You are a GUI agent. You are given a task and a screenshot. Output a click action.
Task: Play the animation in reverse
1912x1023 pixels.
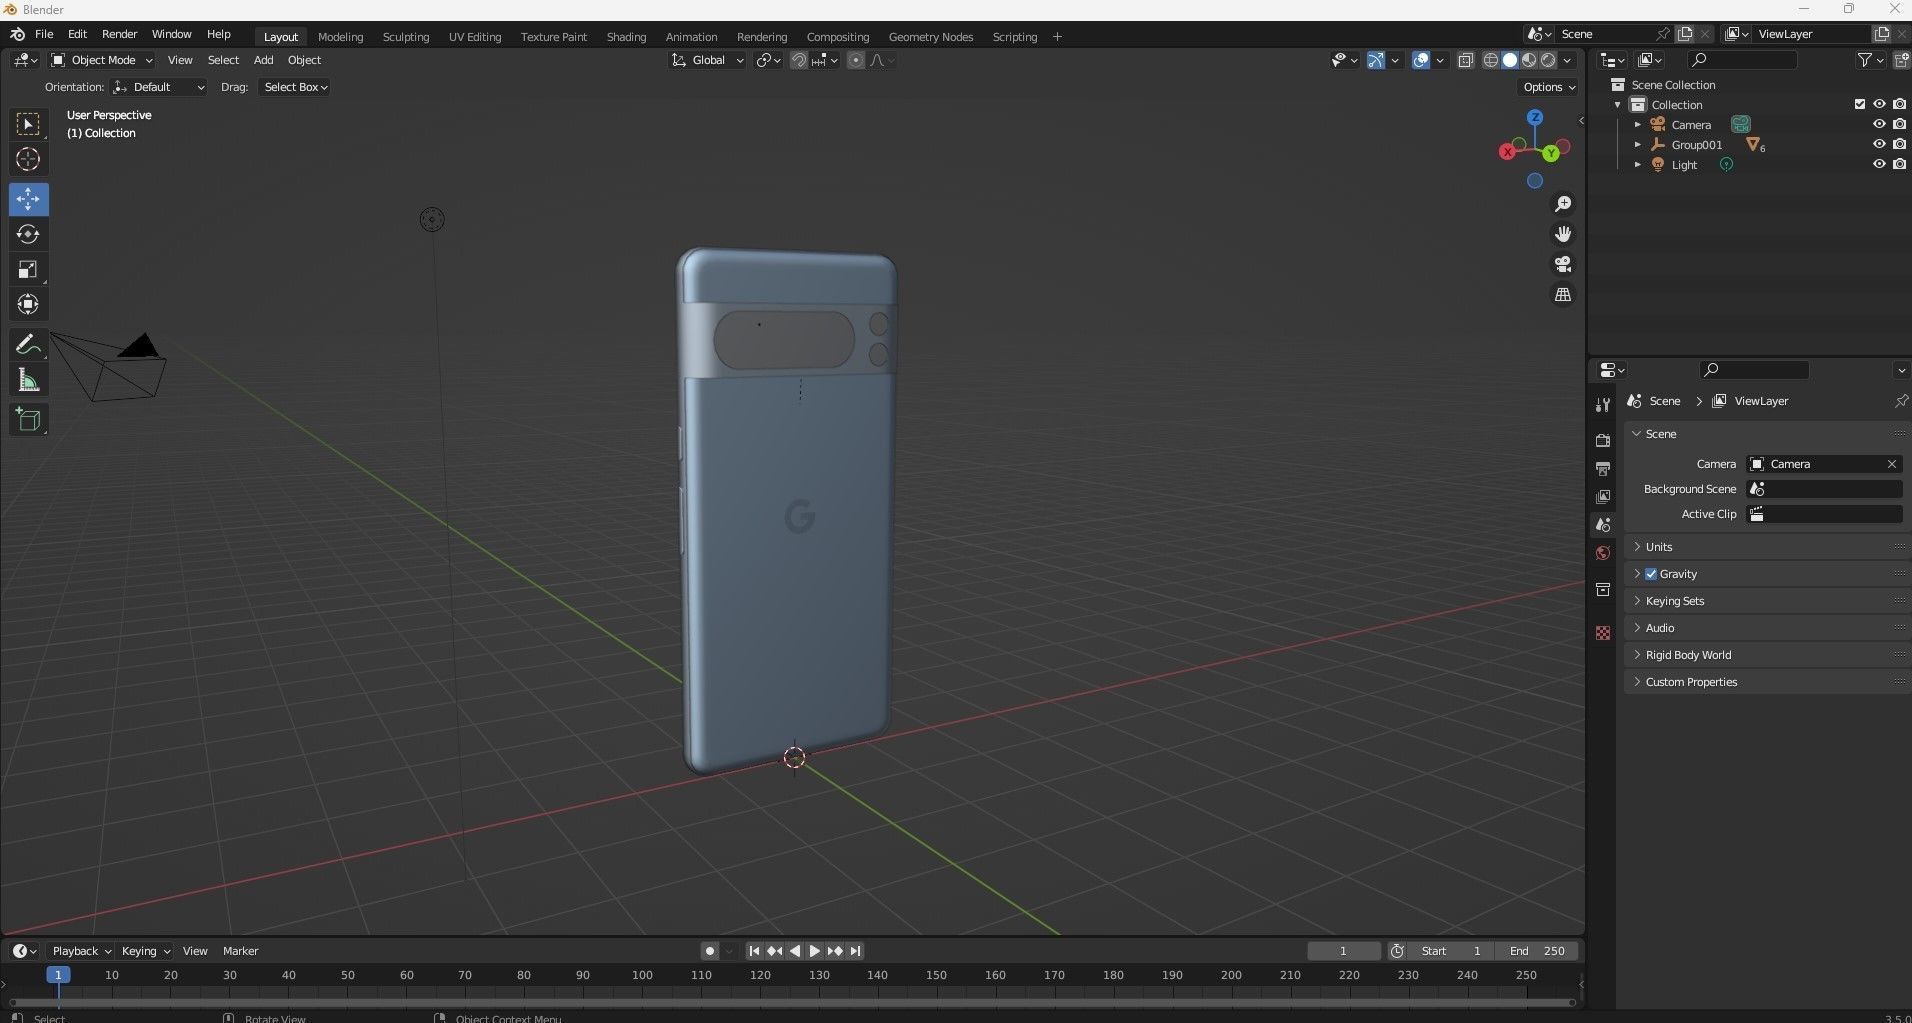[x=795, y=951]
